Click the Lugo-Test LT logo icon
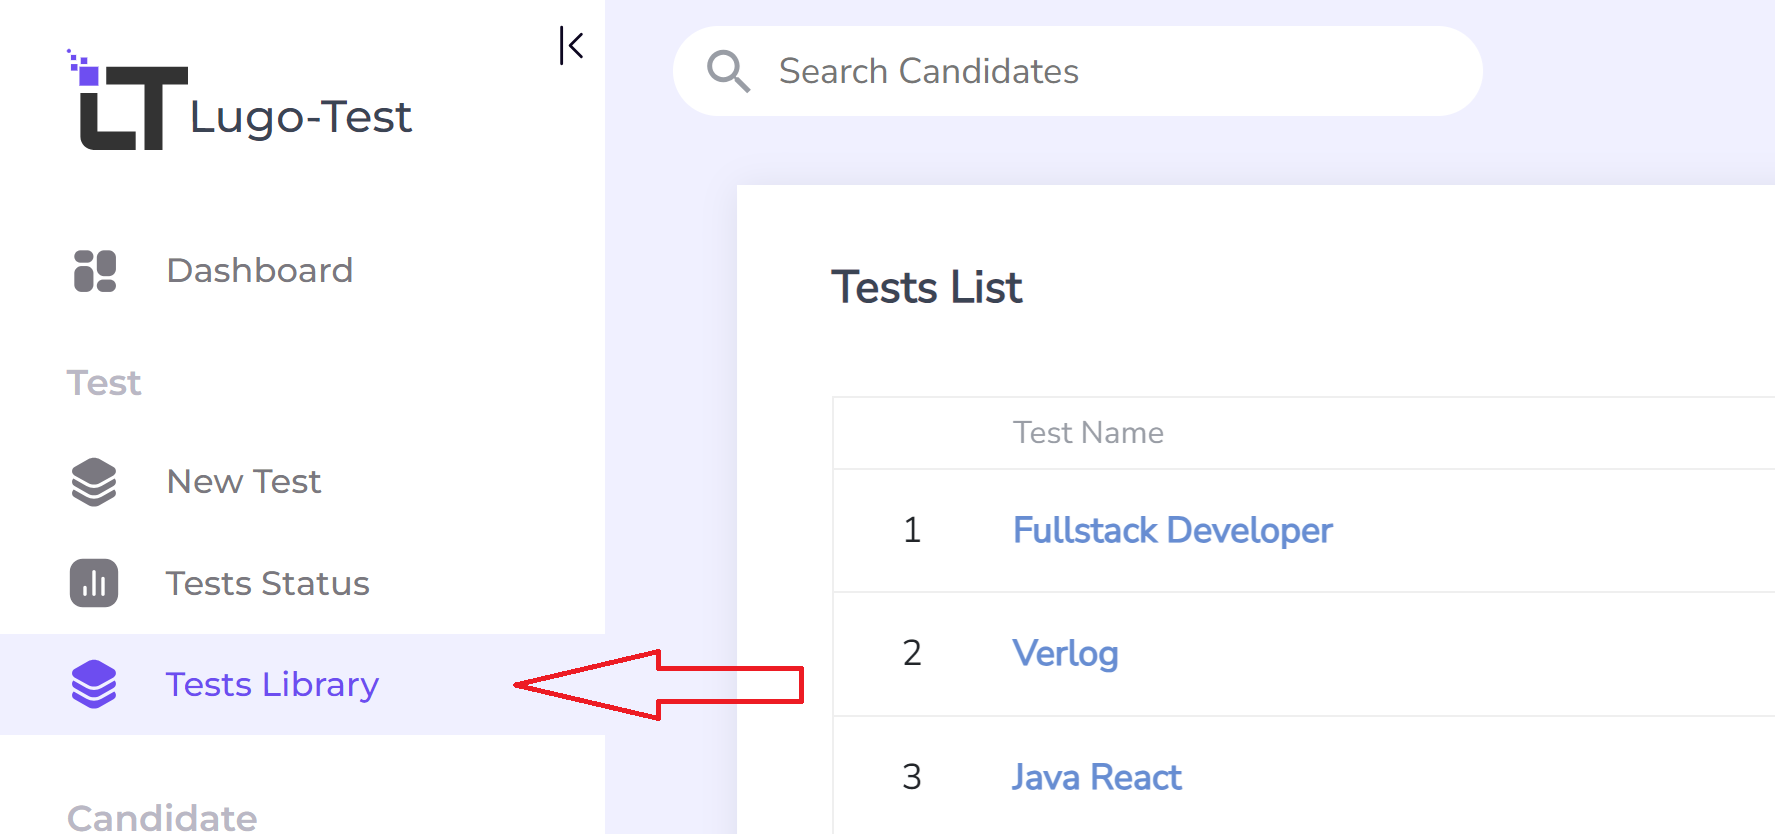Viewport: 1775px width, 834px height. pos(129,104)
